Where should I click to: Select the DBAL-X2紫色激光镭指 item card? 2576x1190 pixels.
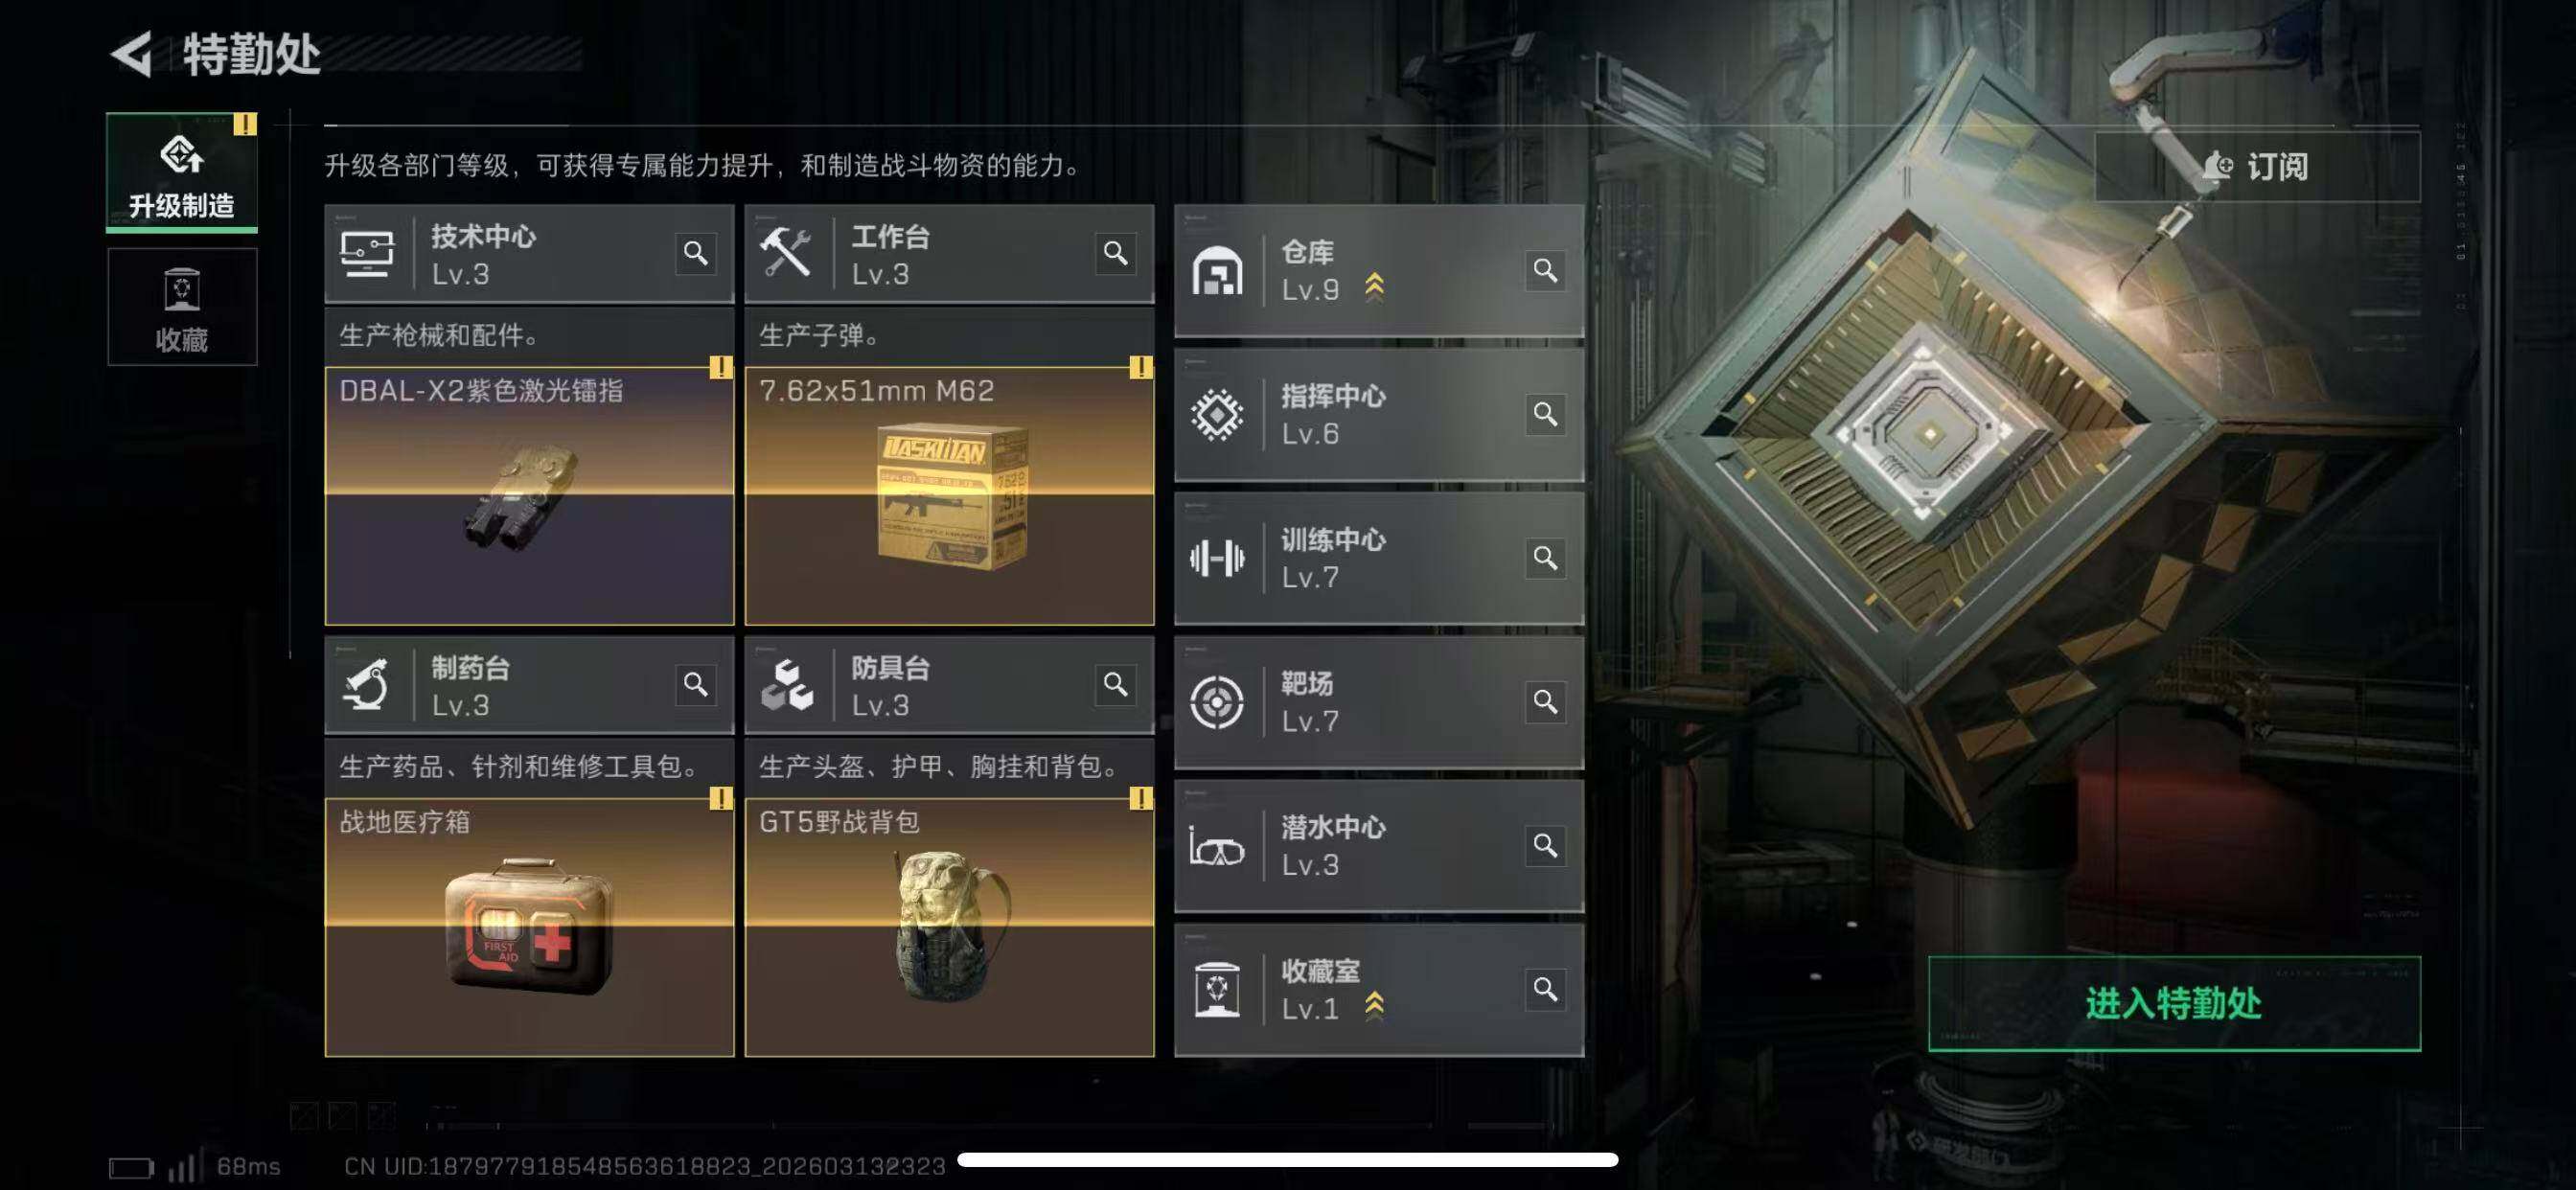(529, 495)
